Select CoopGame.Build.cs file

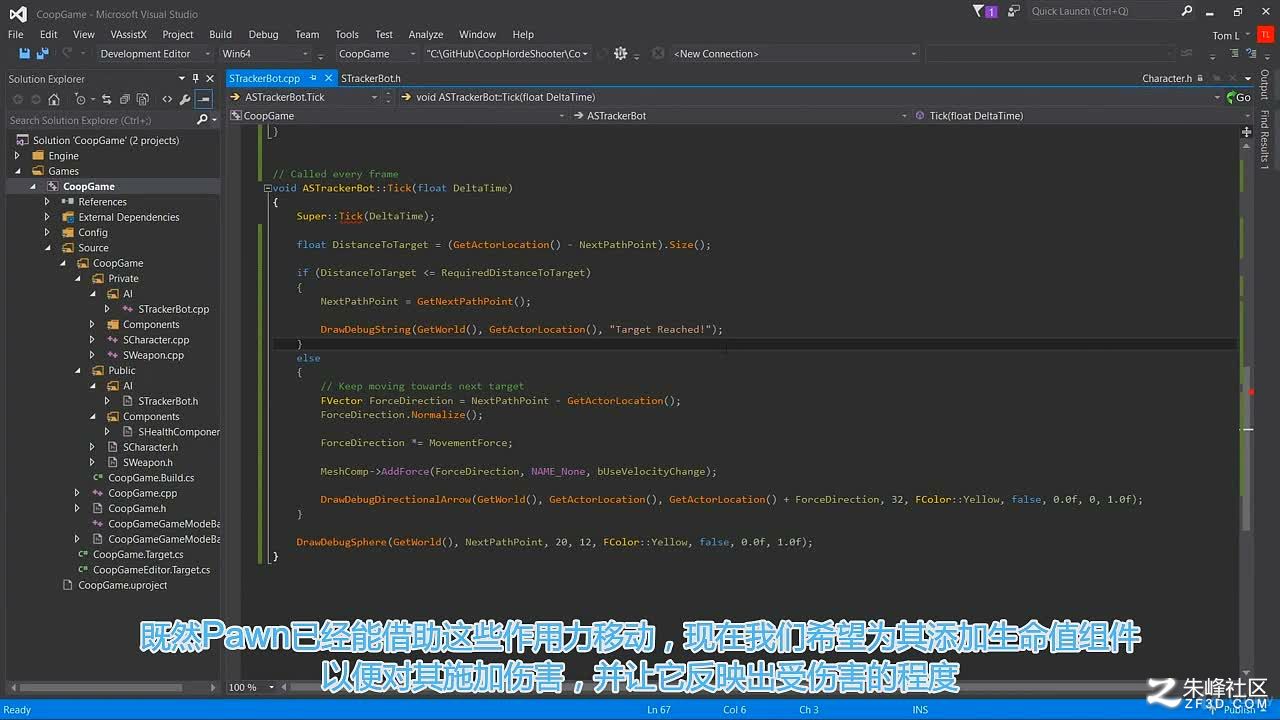point(151,478)
